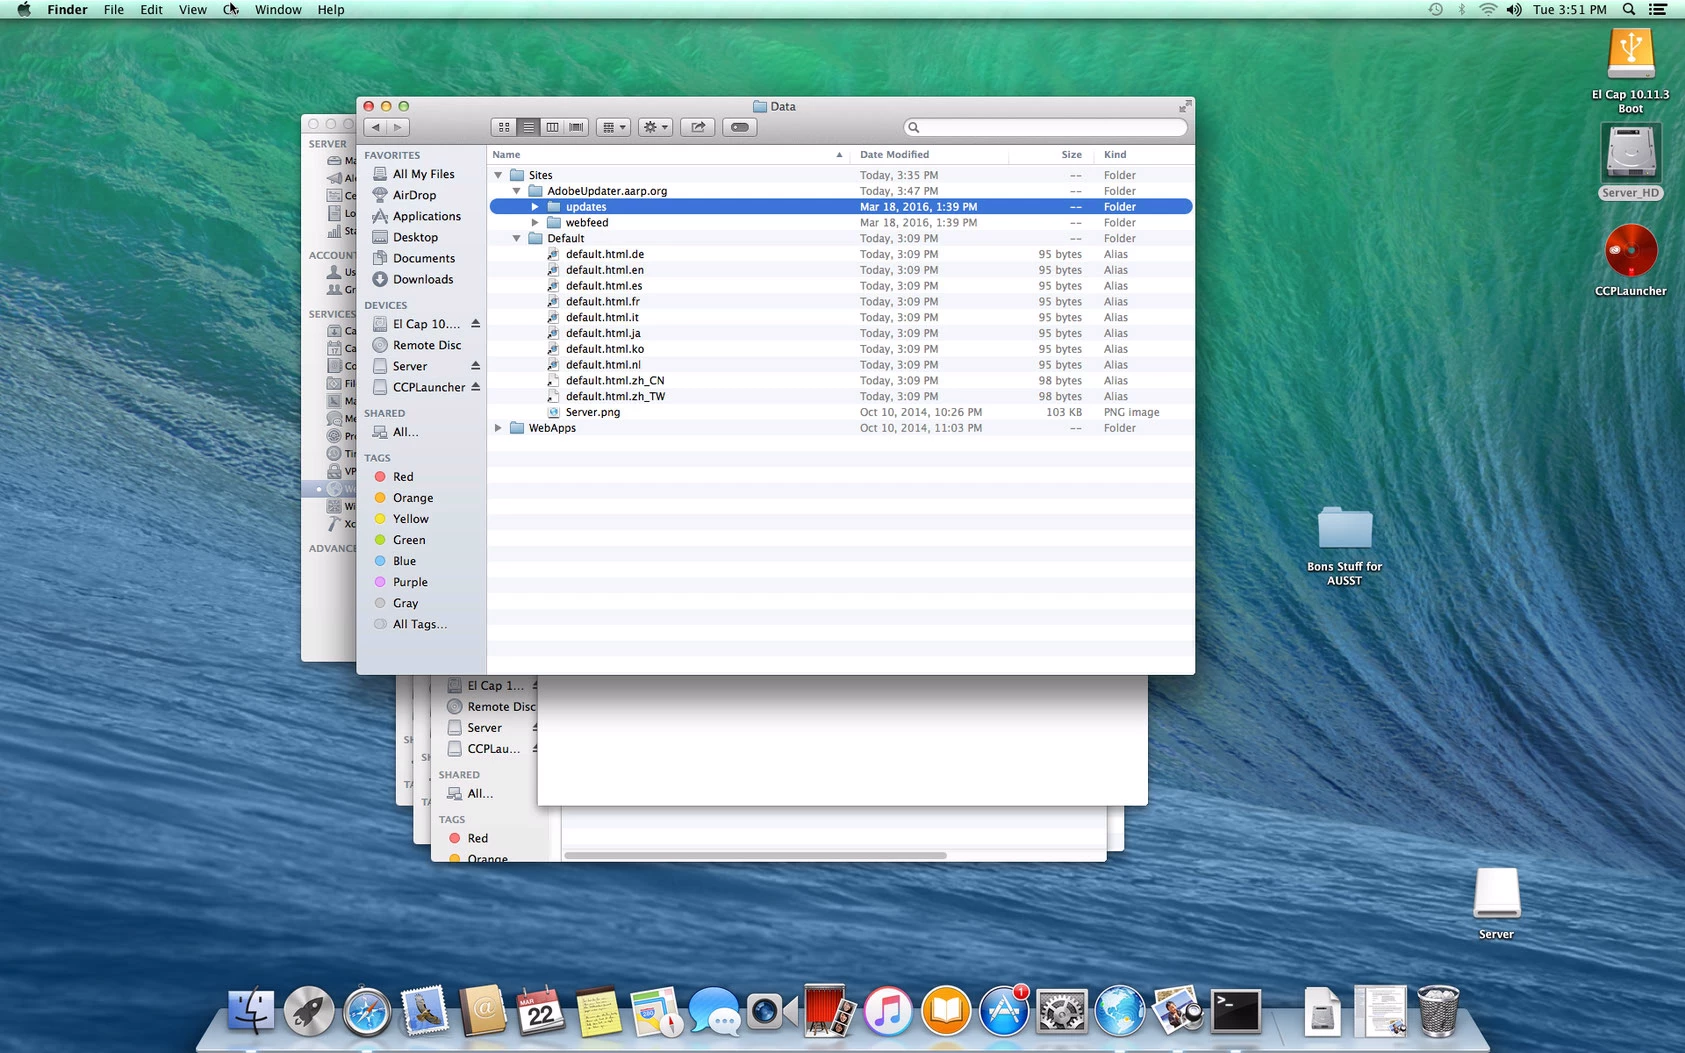Open AirDrop from the Favorites sidebar
This screenshot has height=1053, width=1685.
coord(414,195)
